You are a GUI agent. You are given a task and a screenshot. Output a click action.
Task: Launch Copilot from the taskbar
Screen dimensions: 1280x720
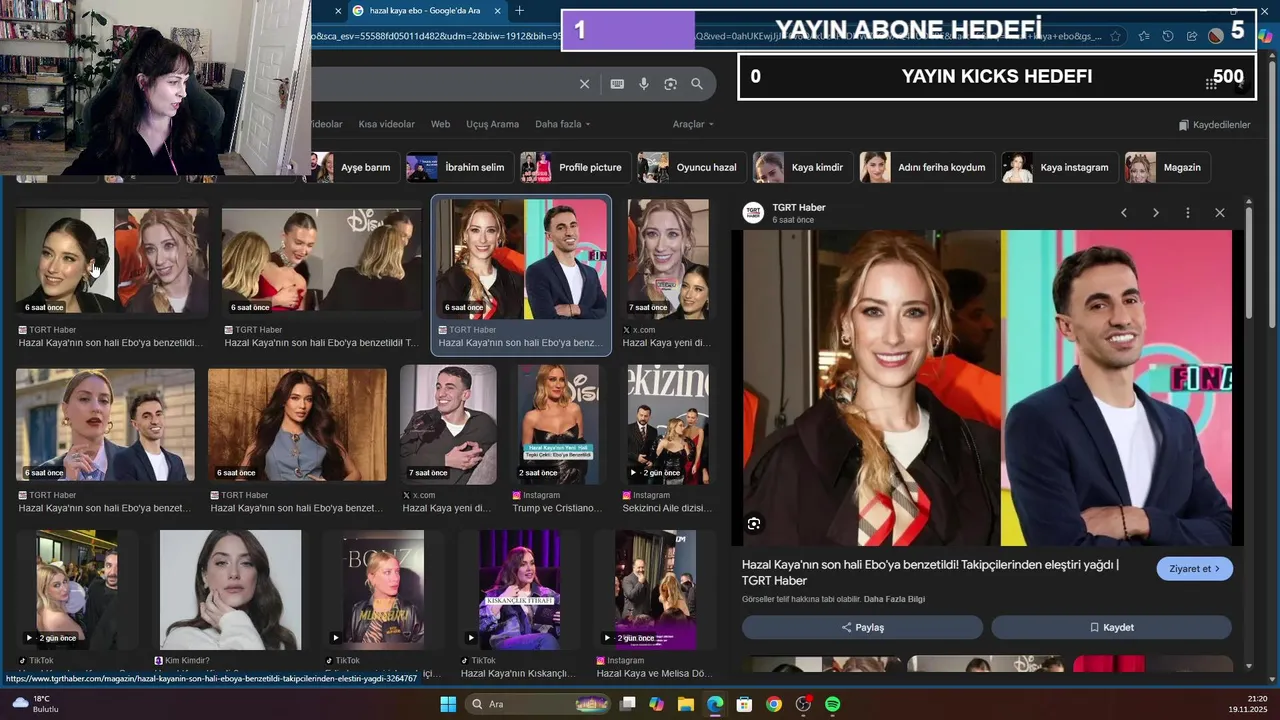[x=656, y=704]
